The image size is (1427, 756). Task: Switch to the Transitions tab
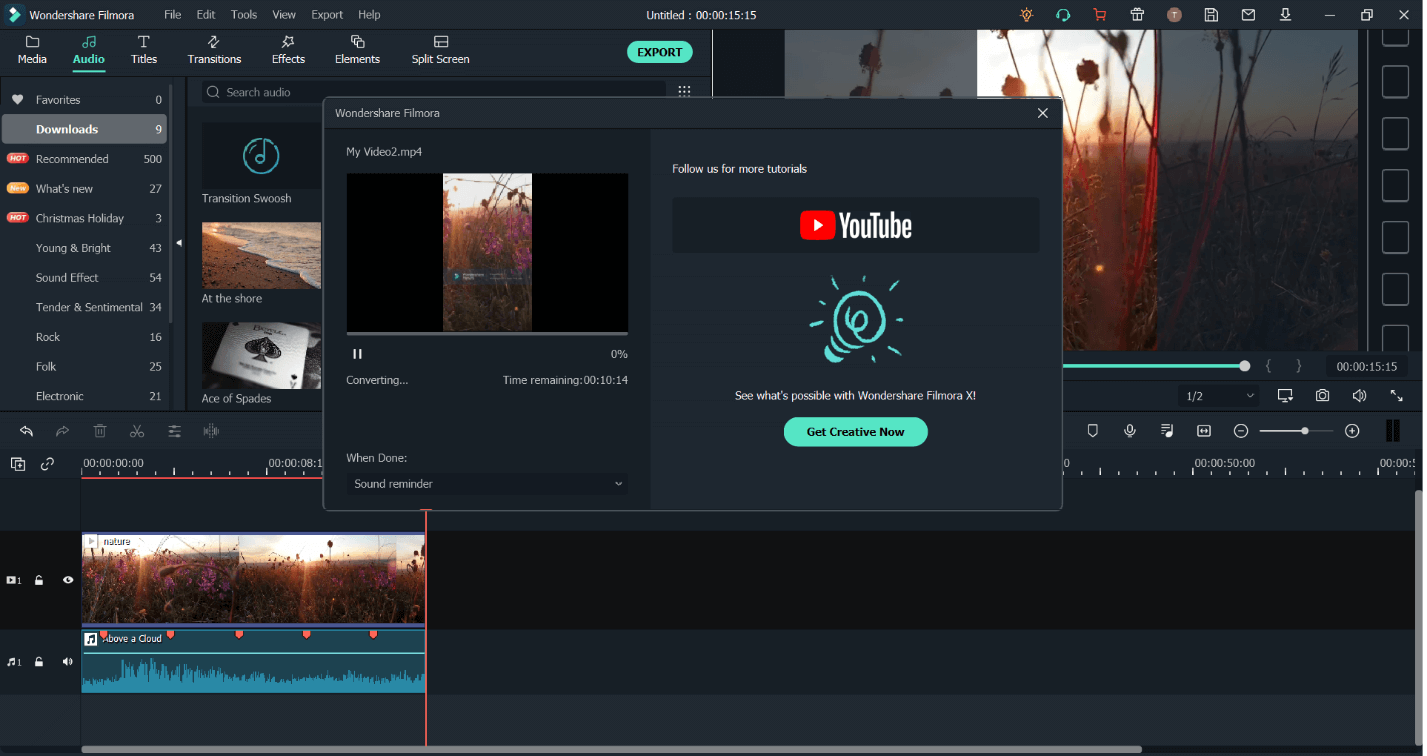(x=214, y=50)
